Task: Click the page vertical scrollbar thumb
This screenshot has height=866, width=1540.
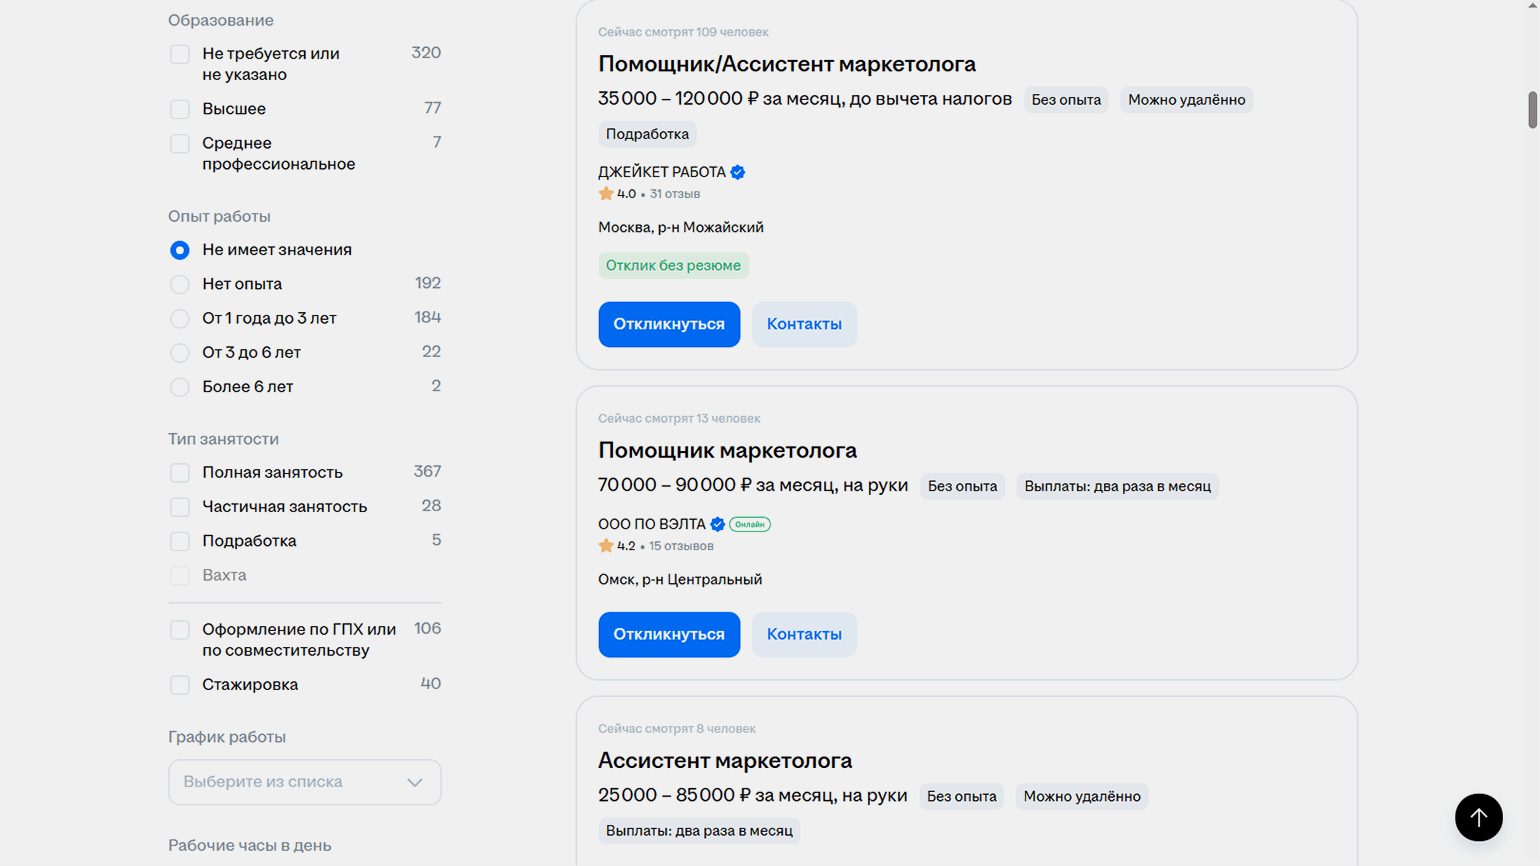Action: 1532,109
